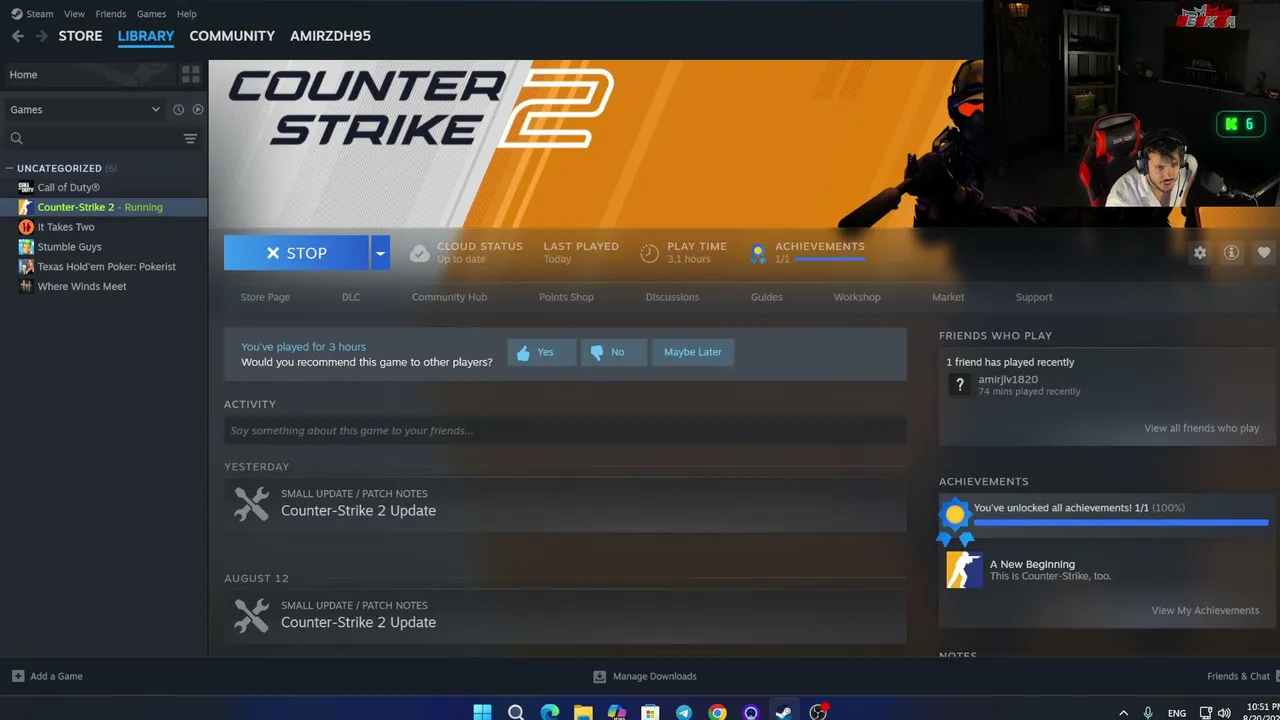View all friends who play

(x=1201, y=428)
